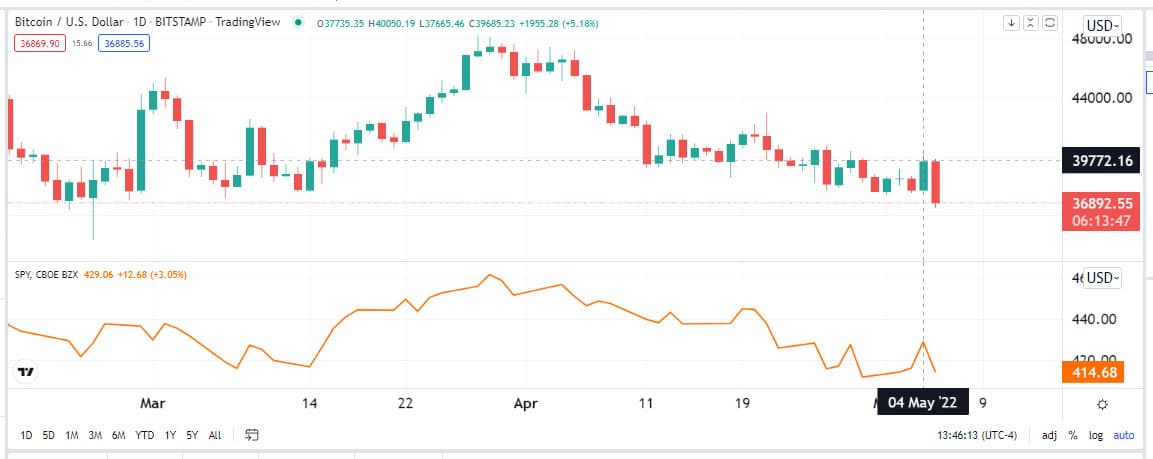Select the 6M time range
This screenshot has width=1153, height=459.
(x=118, y=435)
